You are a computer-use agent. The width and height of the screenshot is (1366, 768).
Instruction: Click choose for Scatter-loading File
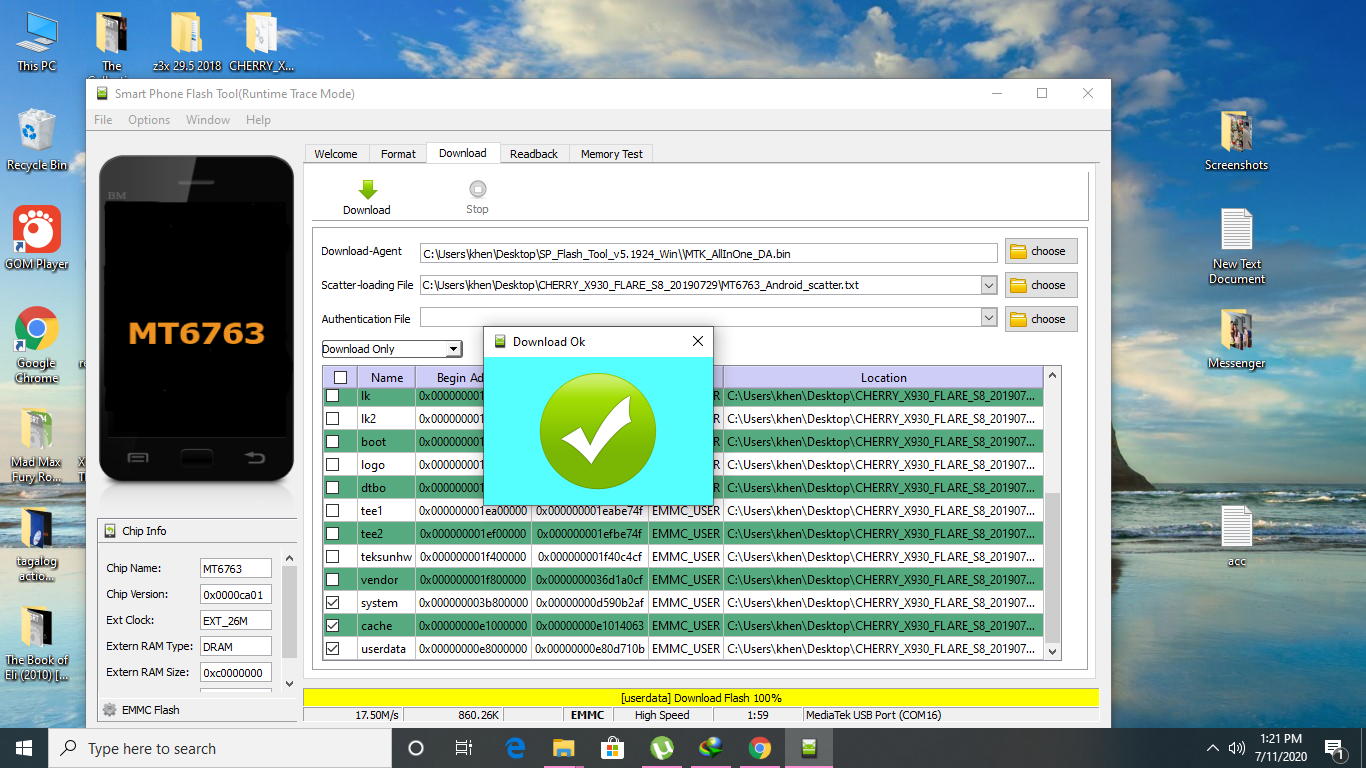pyautogui.click(x=1041, y=285)
